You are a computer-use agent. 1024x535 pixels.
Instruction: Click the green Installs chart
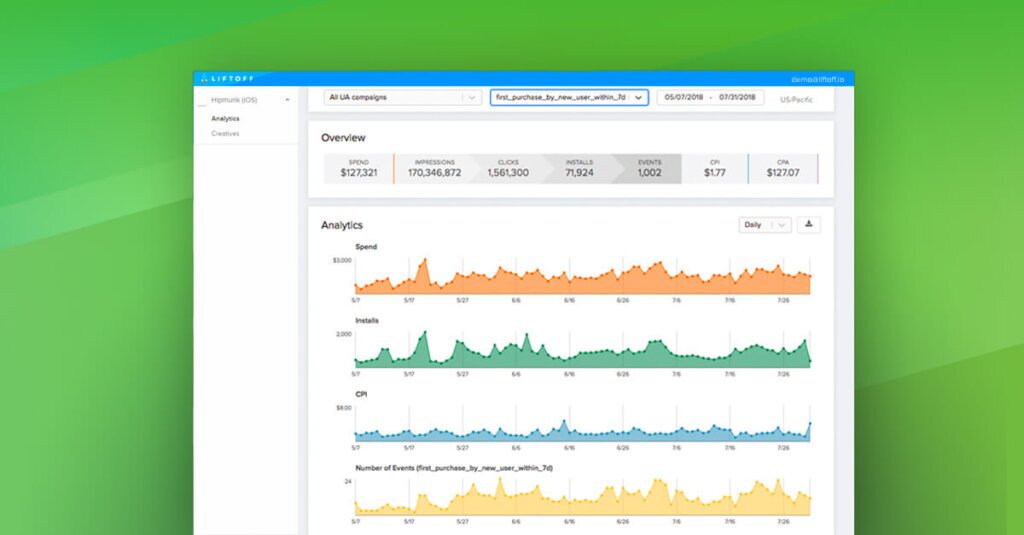pos(583,350)
